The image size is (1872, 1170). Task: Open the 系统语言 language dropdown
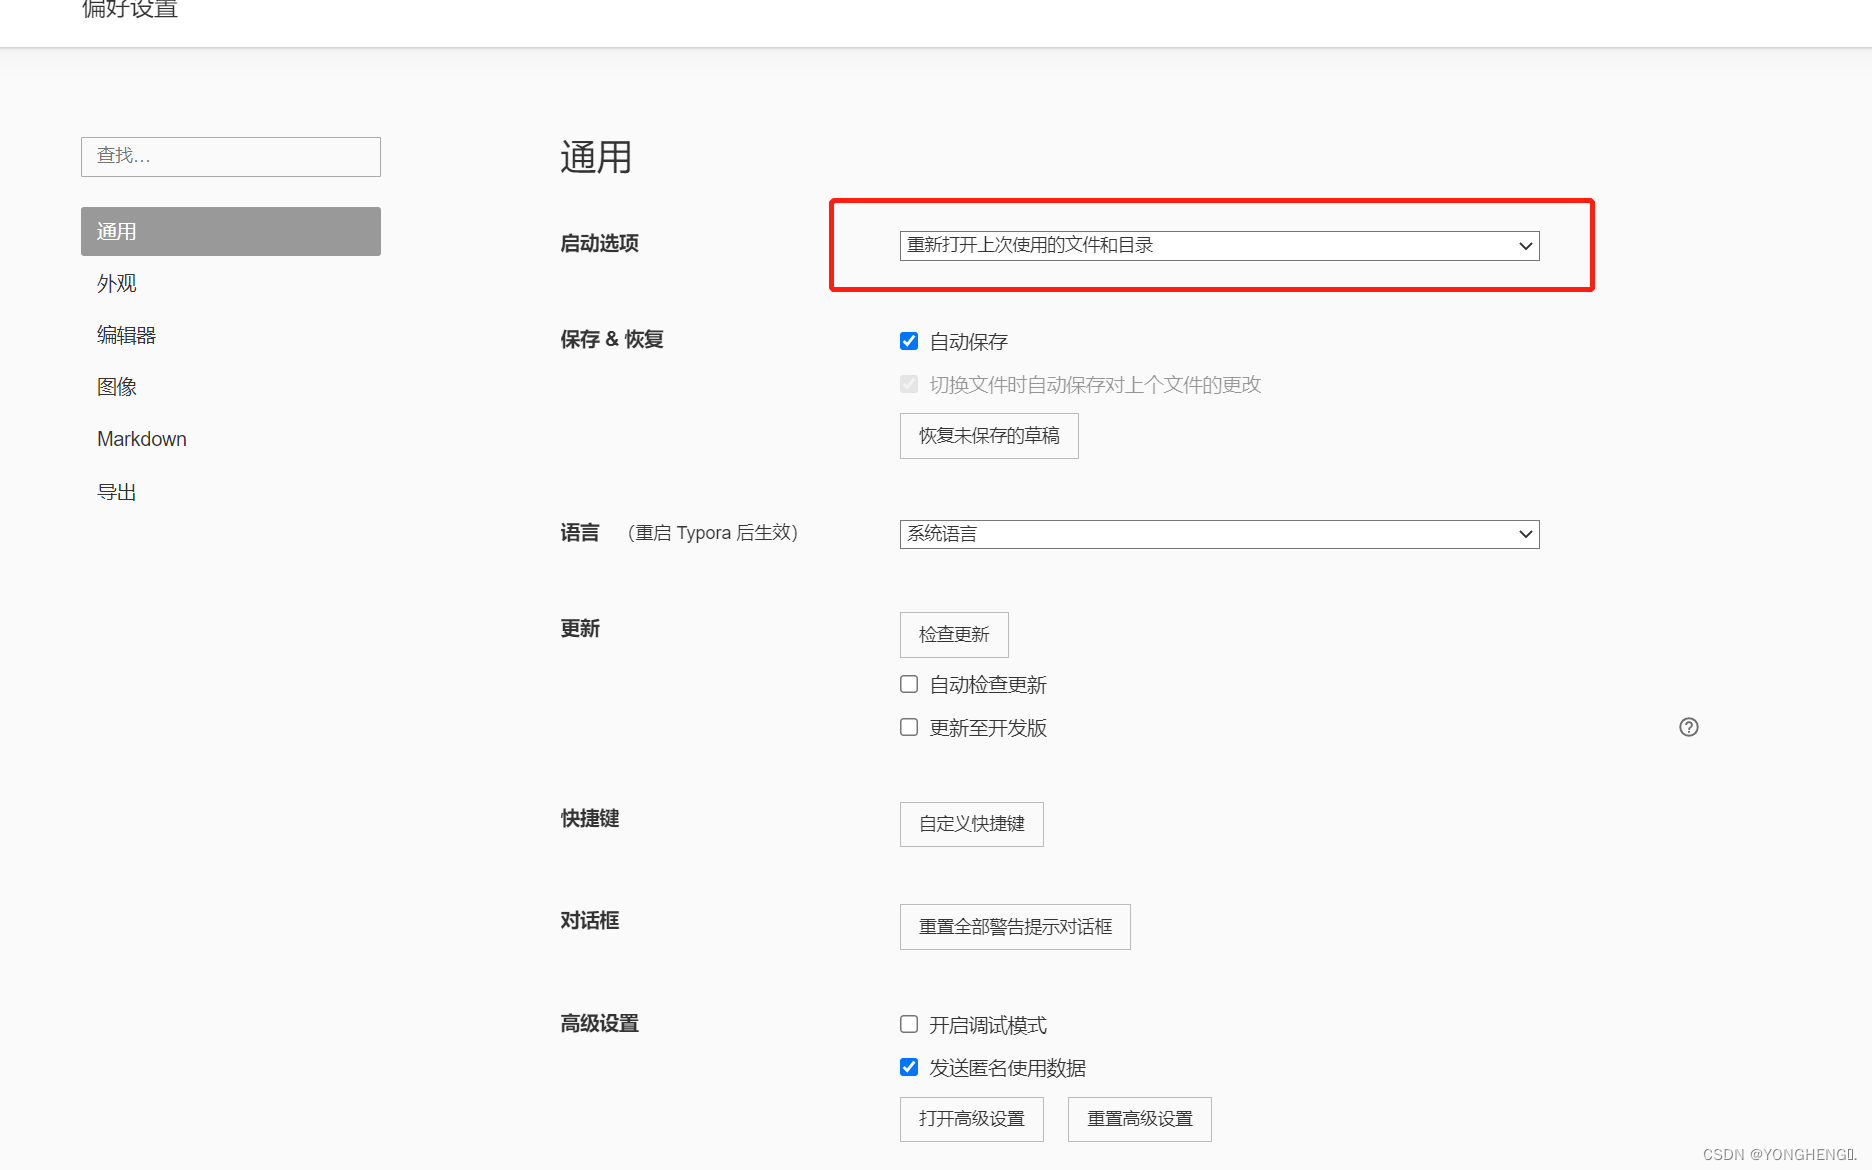[1219, 534]
